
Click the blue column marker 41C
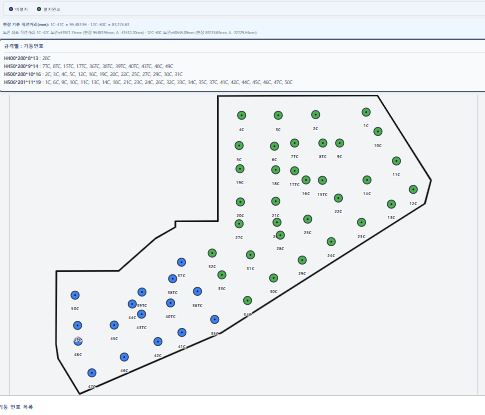pyautogui.click(x=182, y=333)
